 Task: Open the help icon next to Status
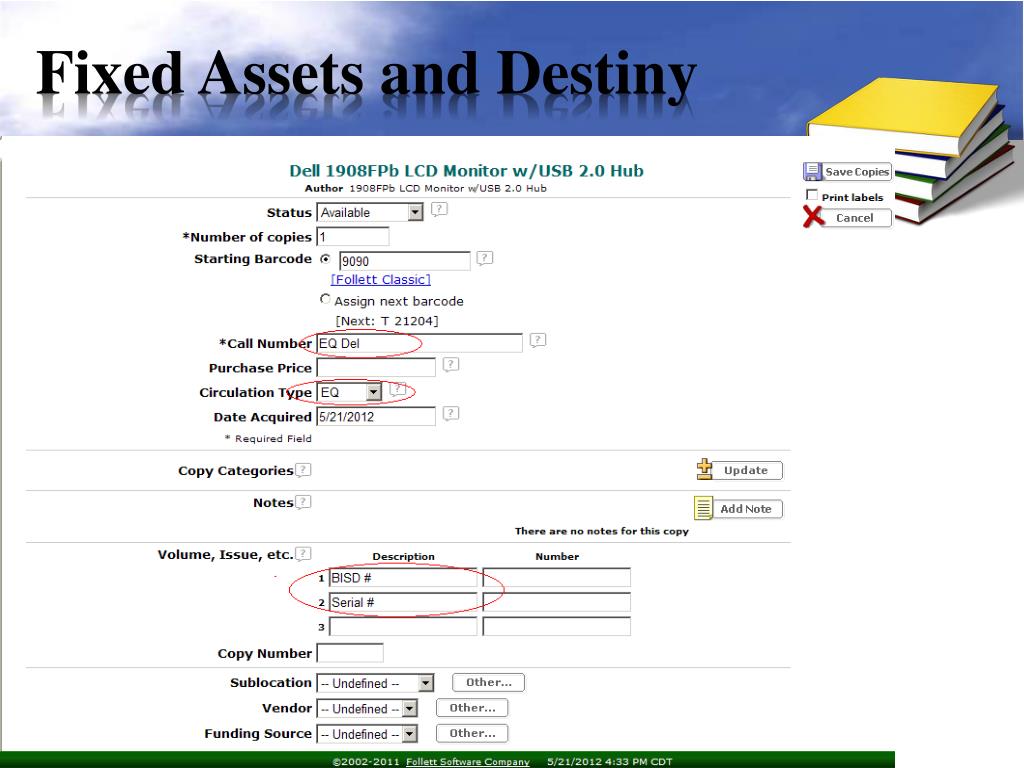[440, 210]
